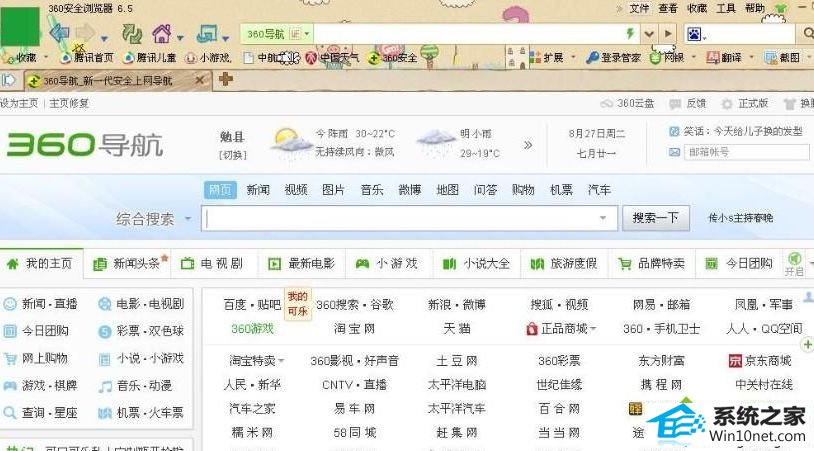Expand the 正品商城 dropdown arrow
The image size is (814, 451).
point(593,329)
